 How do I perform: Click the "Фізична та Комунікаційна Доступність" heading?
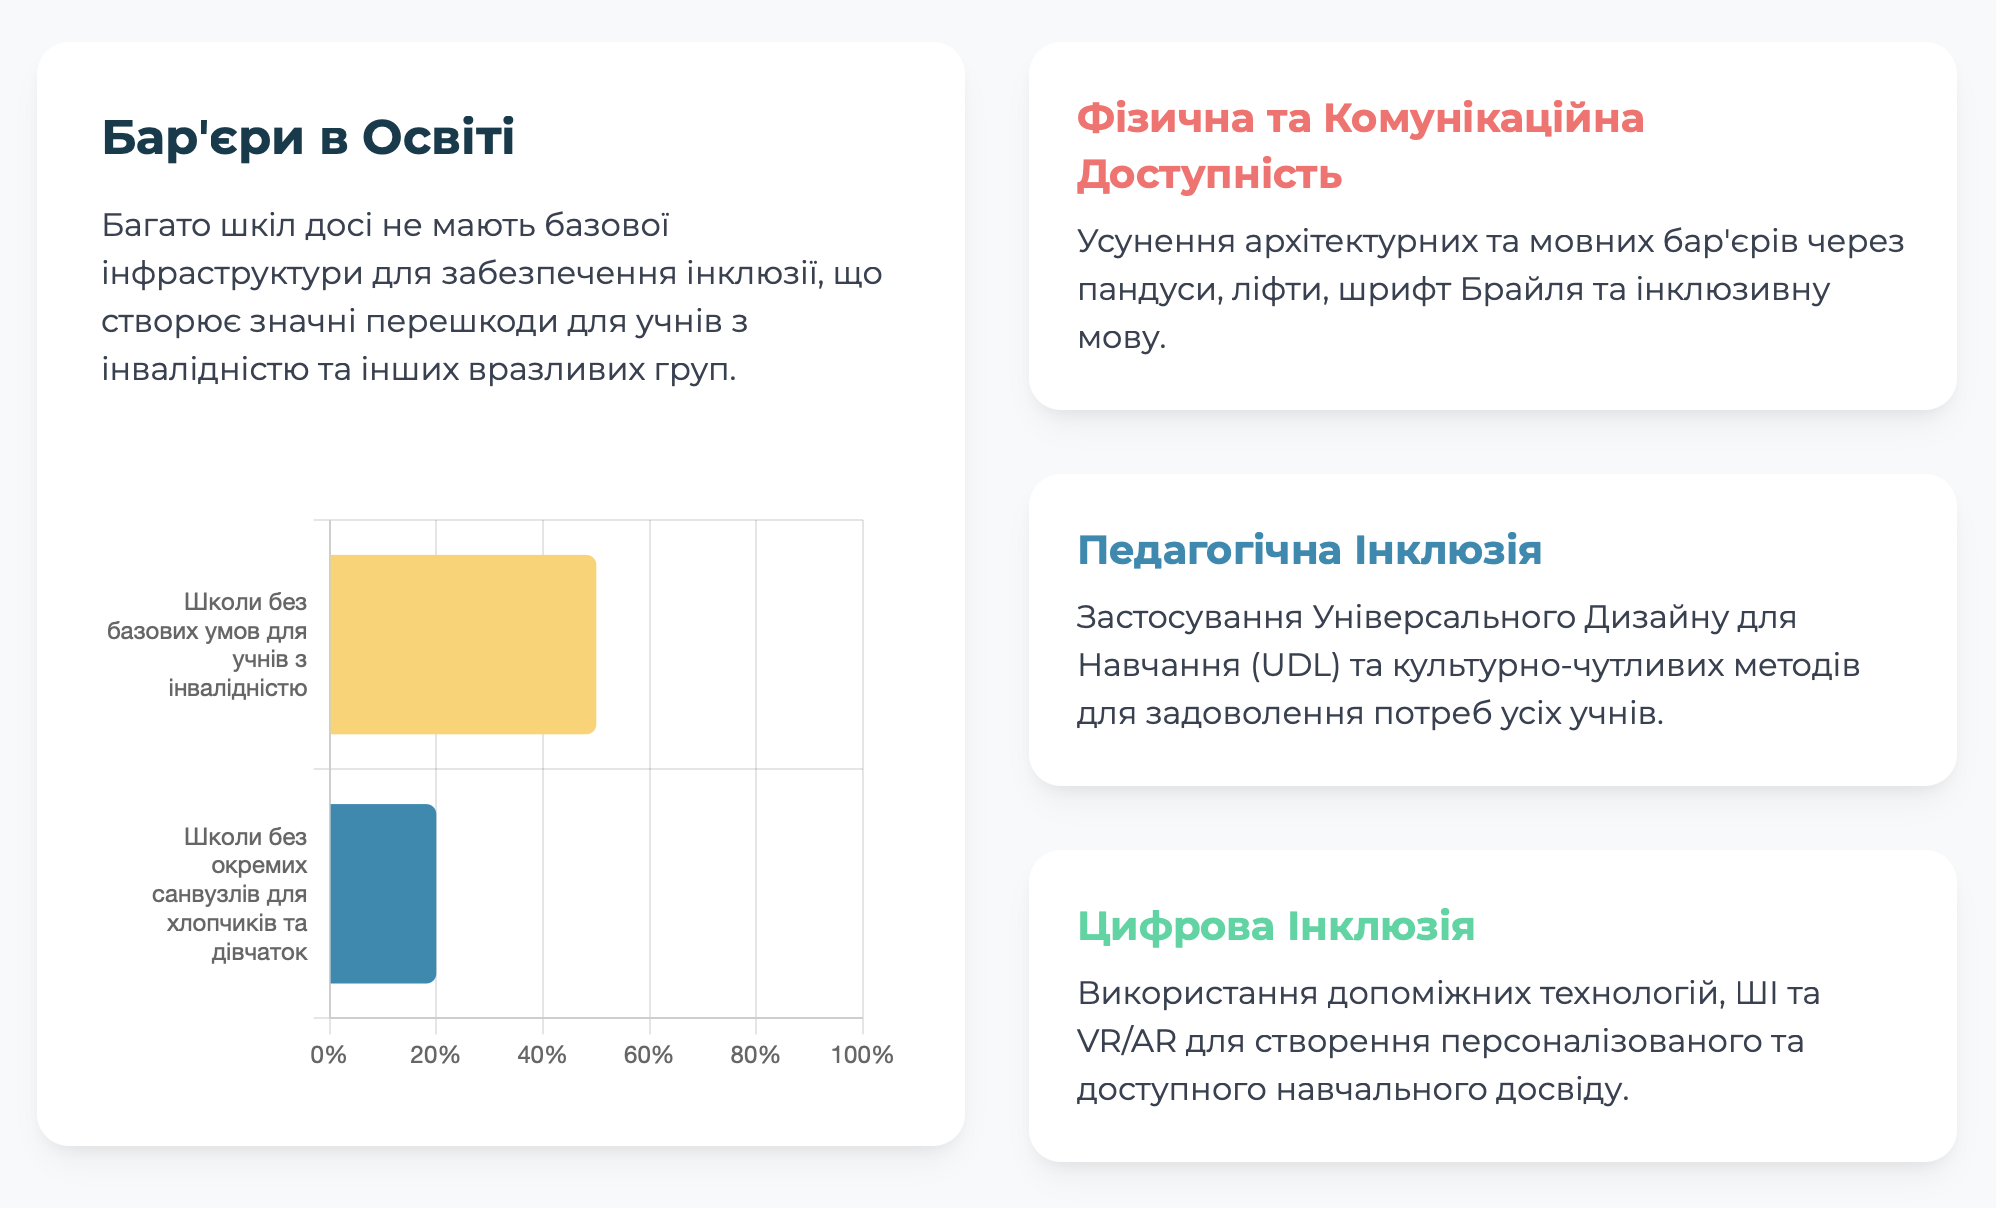click(1360, 146)
